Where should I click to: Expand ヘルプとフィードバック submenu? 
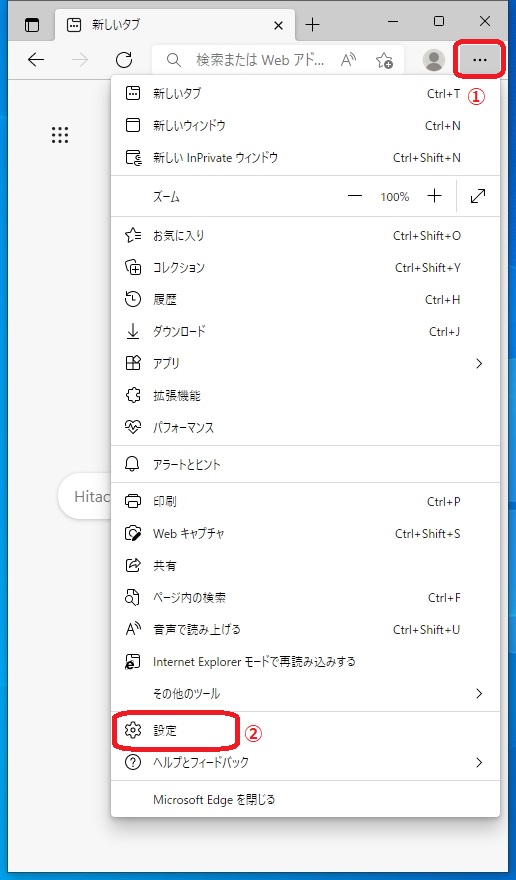[x=305, y=762]
